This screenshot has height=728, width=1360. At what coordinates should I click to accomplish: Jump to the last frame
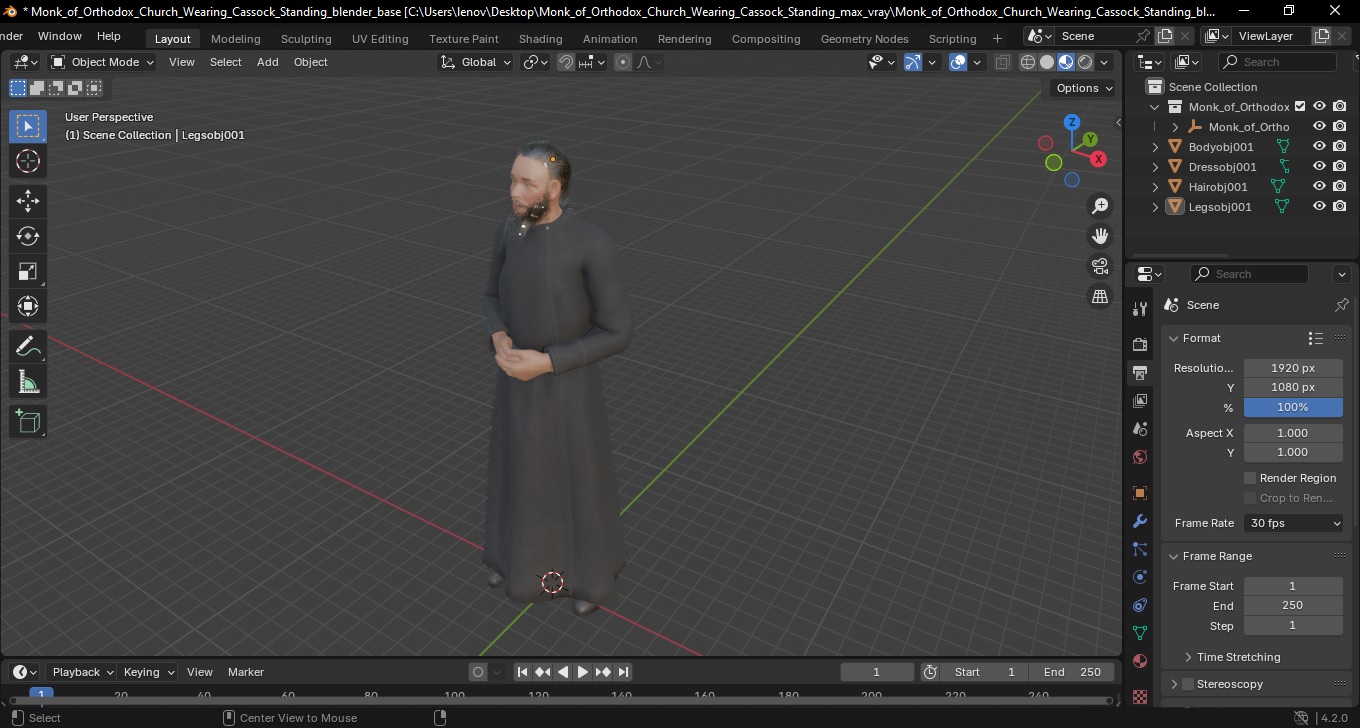point(623,672)
